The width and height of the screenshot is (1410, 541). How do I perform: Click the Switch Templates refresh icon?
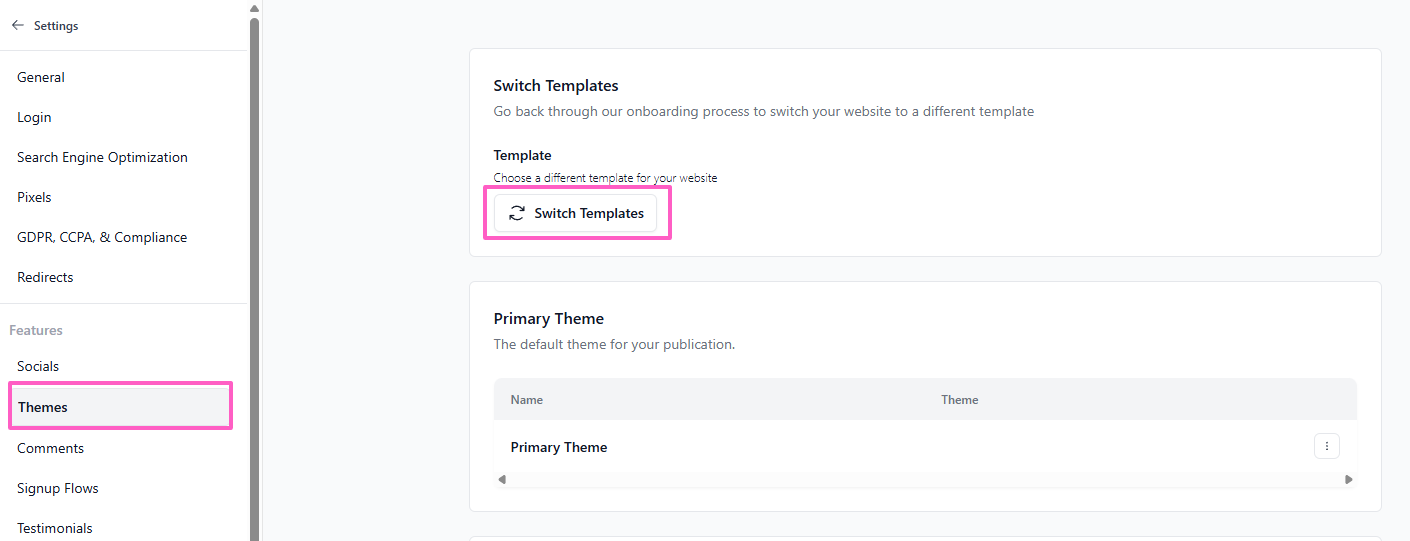pyautogui.click(x=517, y=213)
